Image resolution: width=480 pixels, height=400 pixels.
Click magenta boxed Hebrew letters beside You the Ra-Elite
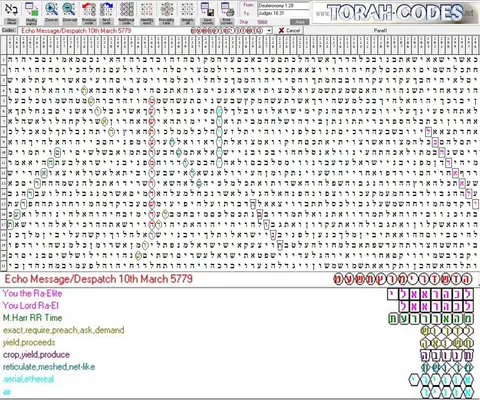(x=430, y=294)
